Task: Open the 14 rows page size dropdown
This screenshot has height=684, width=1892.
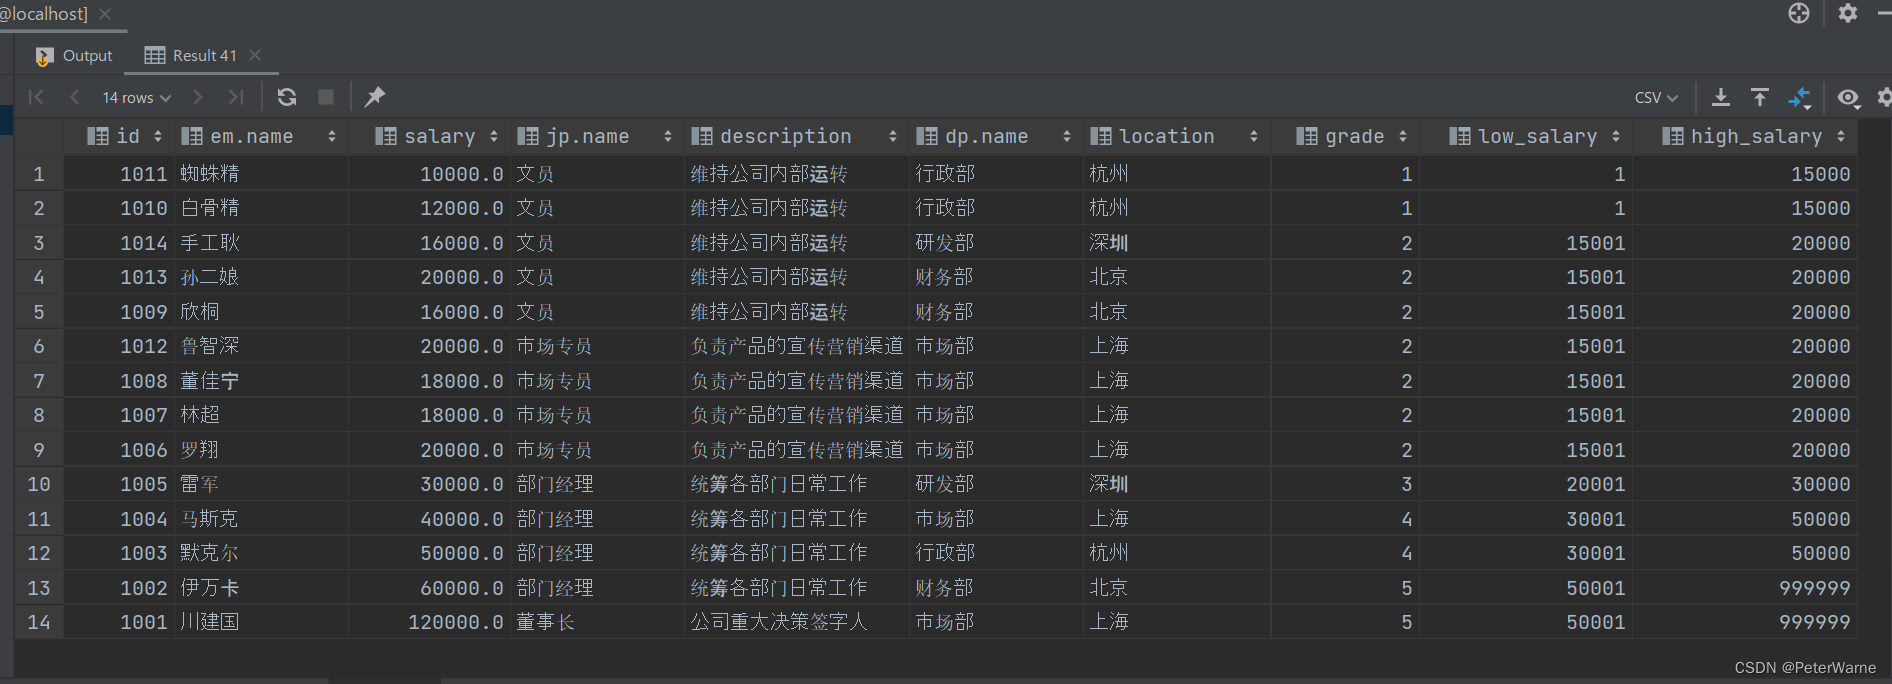Action: [x=137, y=97]
